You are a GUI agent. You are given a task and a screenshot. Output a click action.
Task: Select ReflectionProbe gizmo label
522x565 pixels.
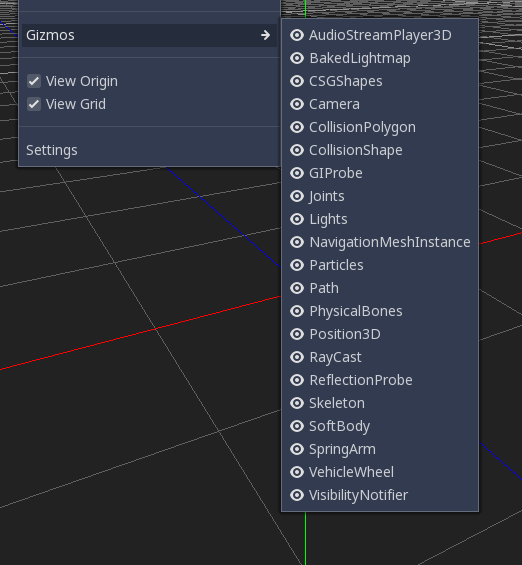(361, 380)
